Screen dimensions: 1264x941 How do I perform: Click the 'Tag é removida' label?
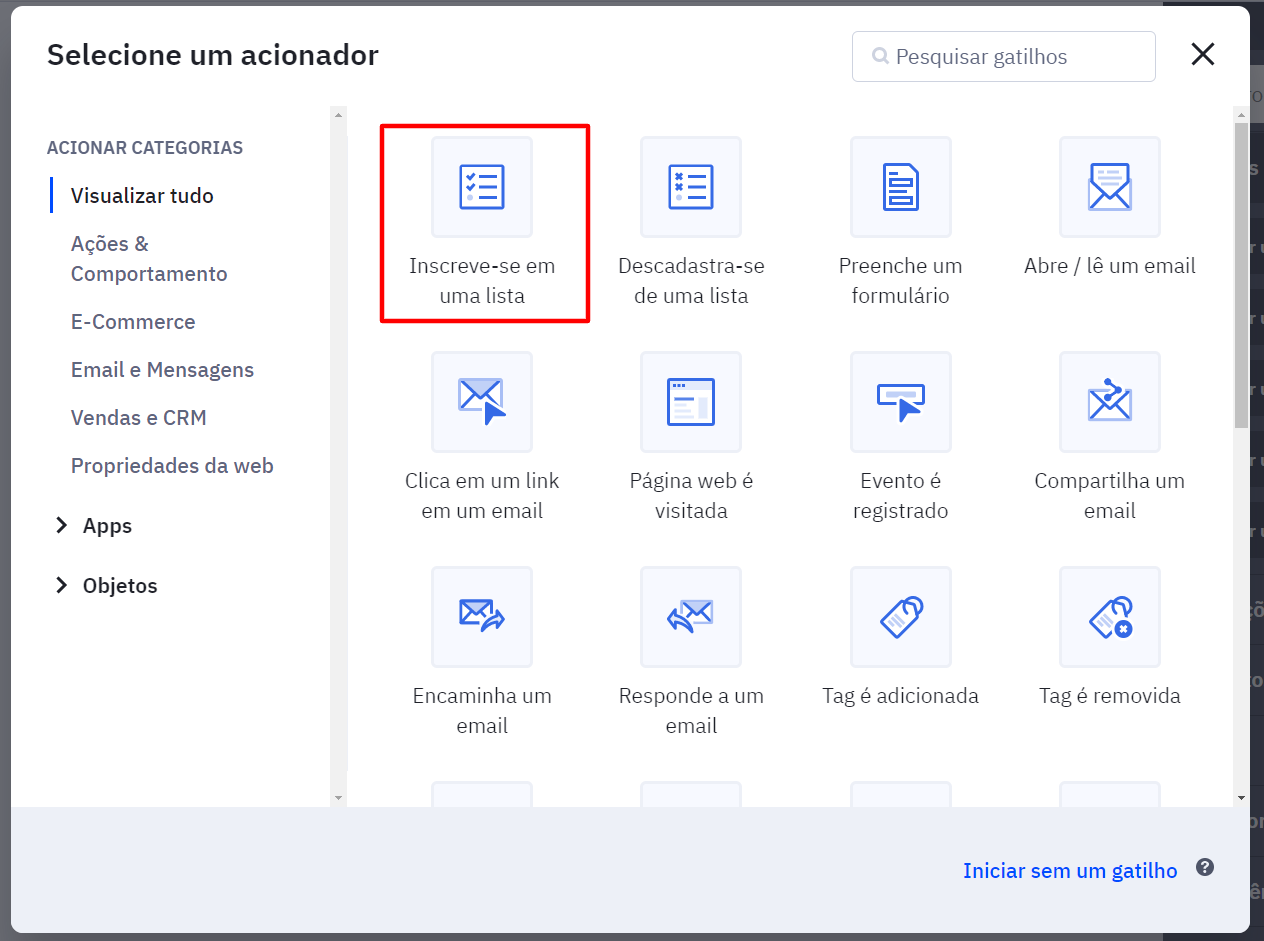coord(1110,696)
